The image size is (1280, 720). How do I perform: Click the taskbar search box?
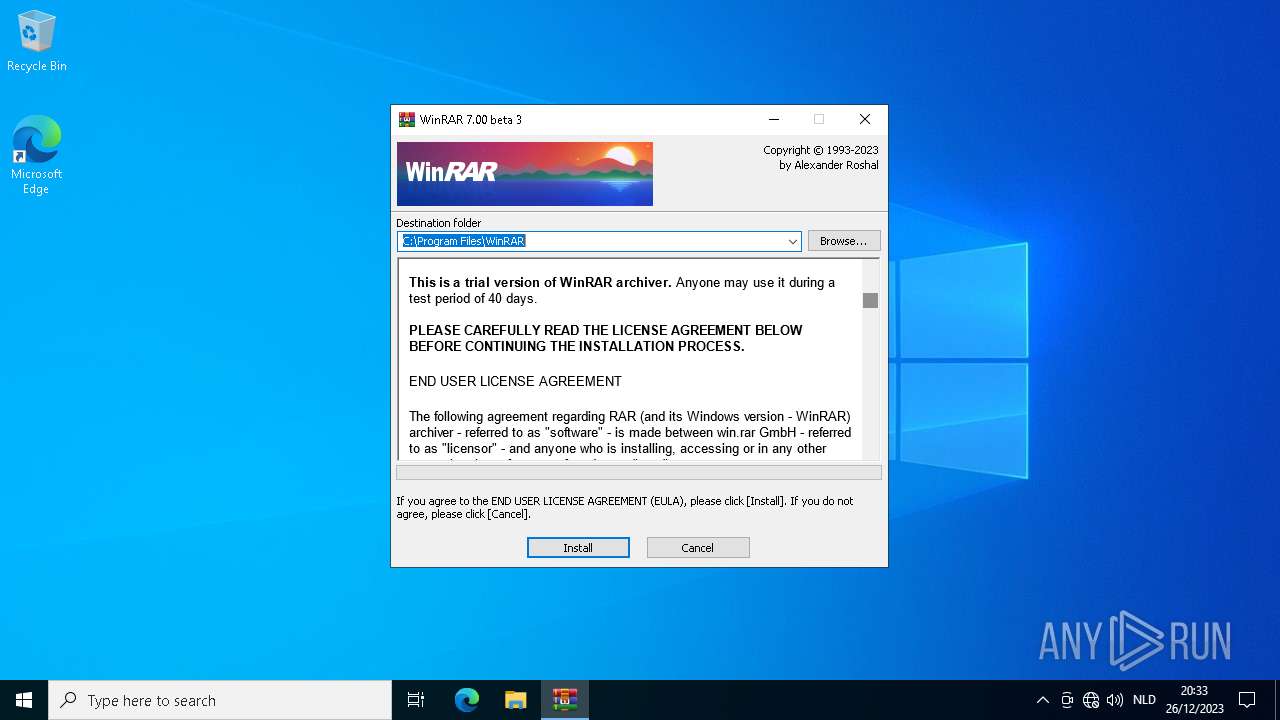[220, 700]
